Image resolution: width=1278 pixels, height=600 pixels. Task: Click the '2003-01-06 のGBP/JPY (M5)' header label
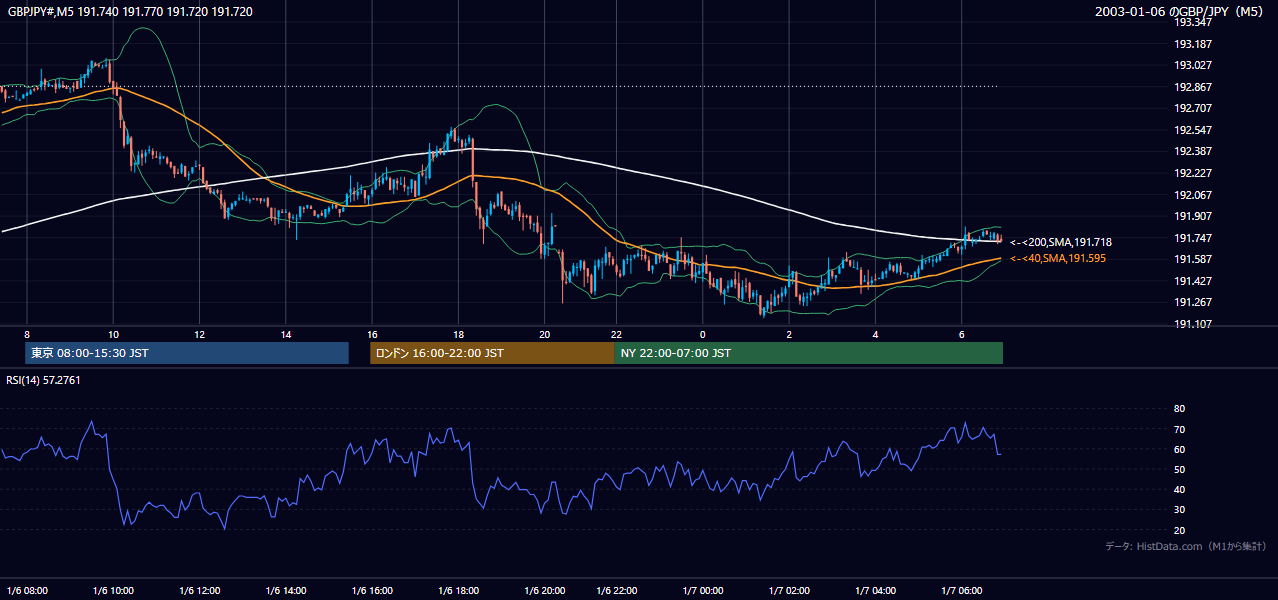tap(1181, 12)
